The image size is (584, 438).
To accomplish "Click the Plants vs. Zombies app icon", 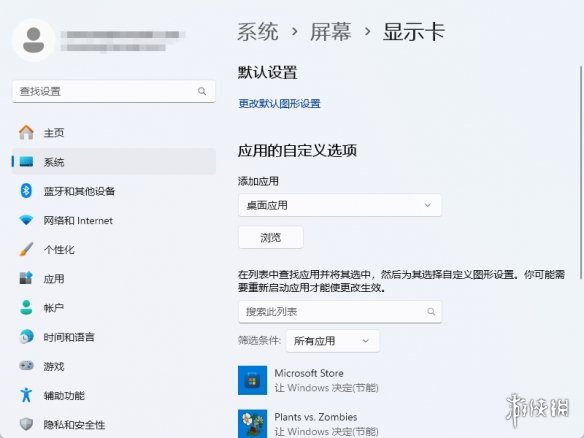I will coord(253,424).
